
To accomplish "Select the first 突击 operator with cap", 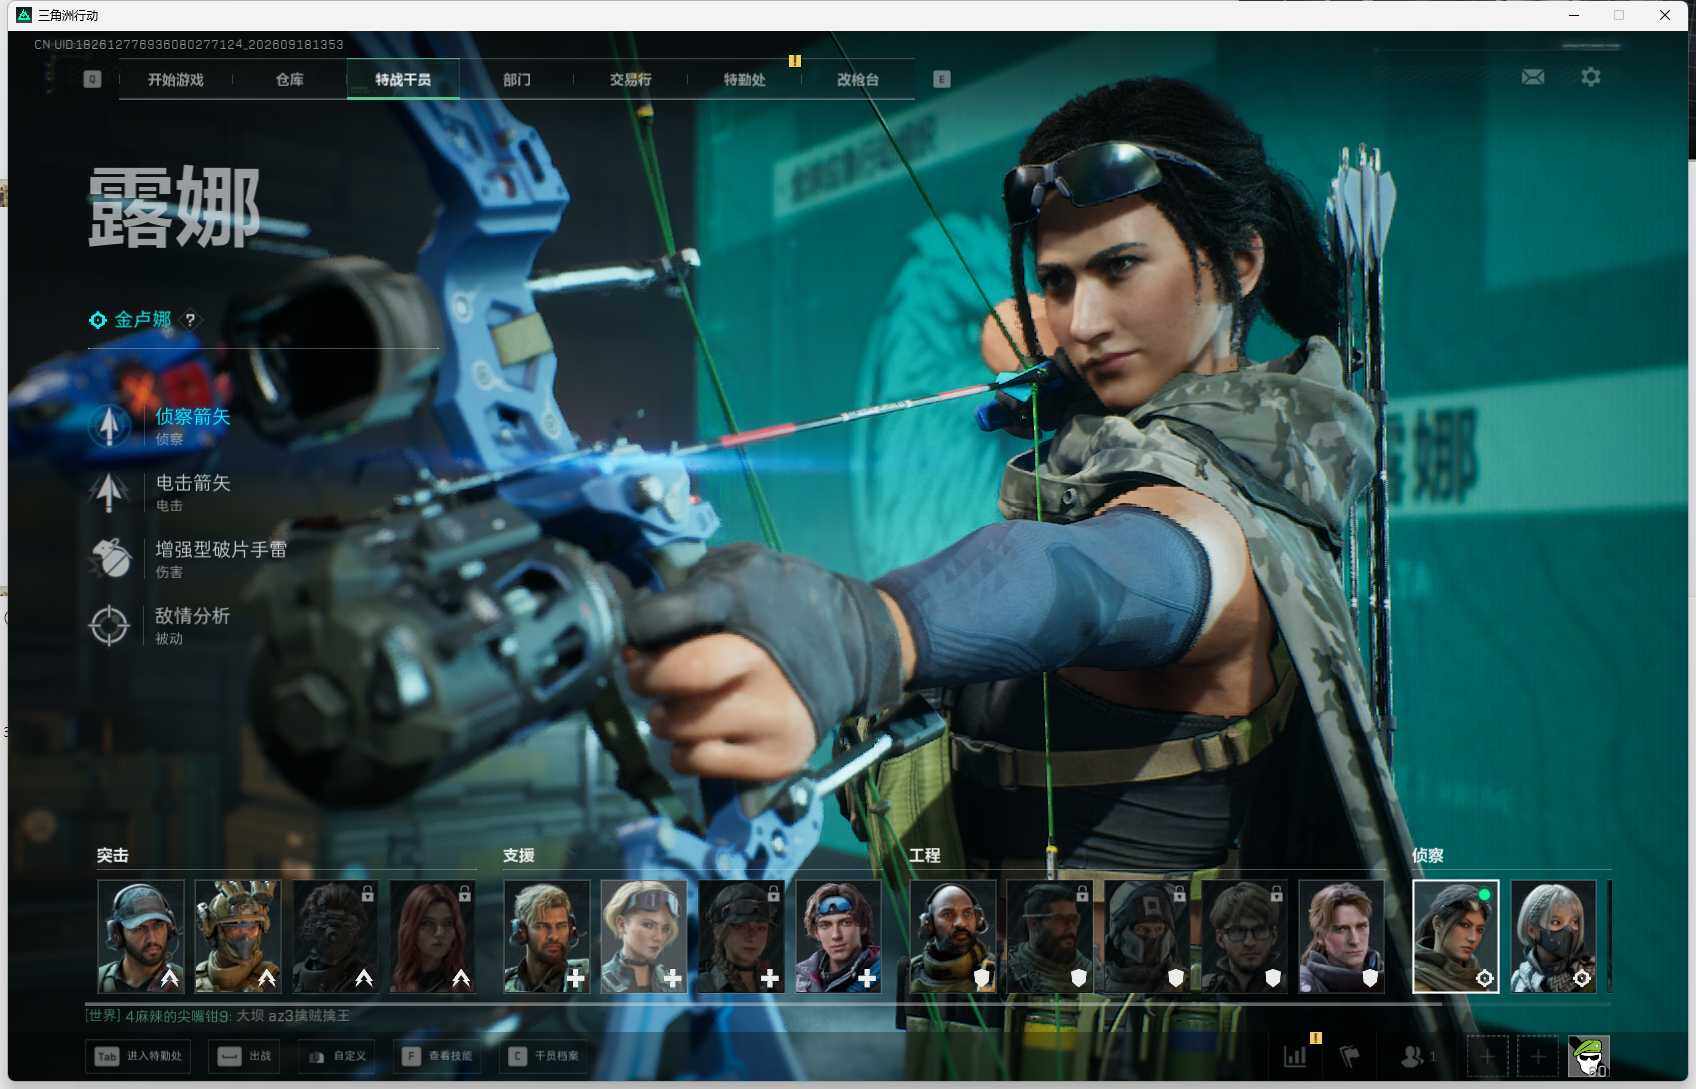I will pyautogui.click(x=141, y=936).
